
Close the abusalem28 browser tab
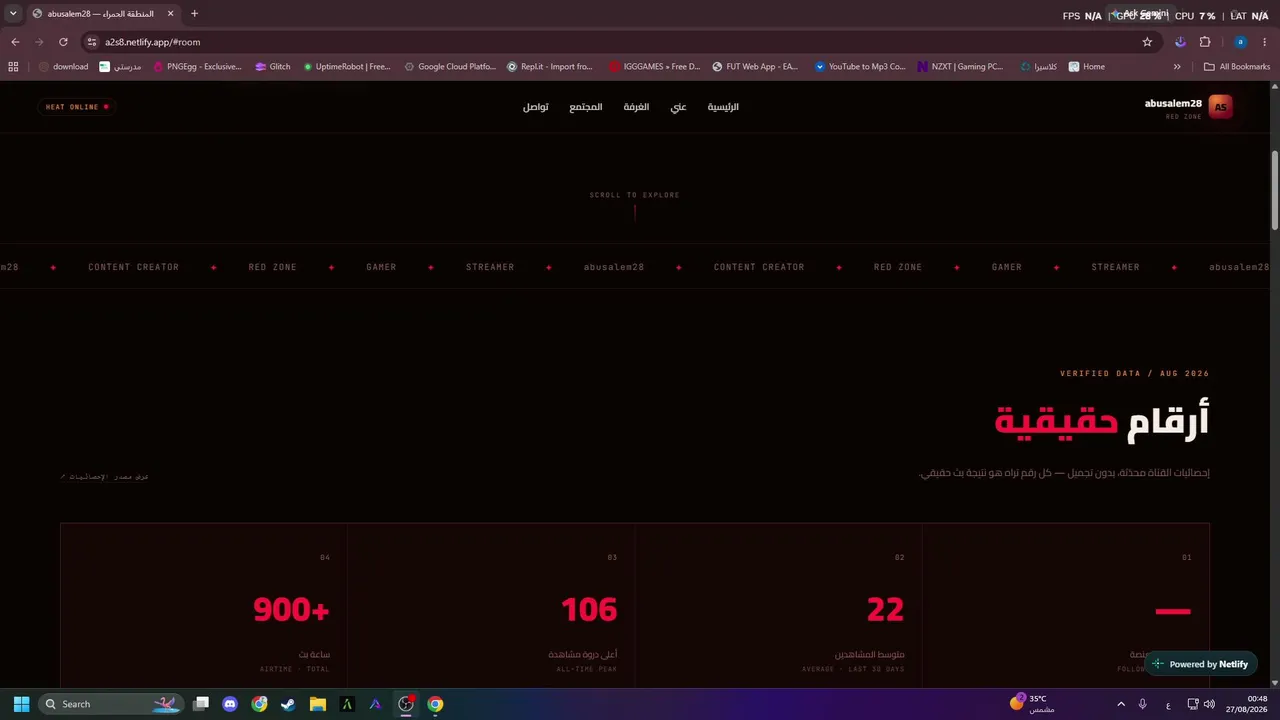pyautogui.click(x=170, y=14)
